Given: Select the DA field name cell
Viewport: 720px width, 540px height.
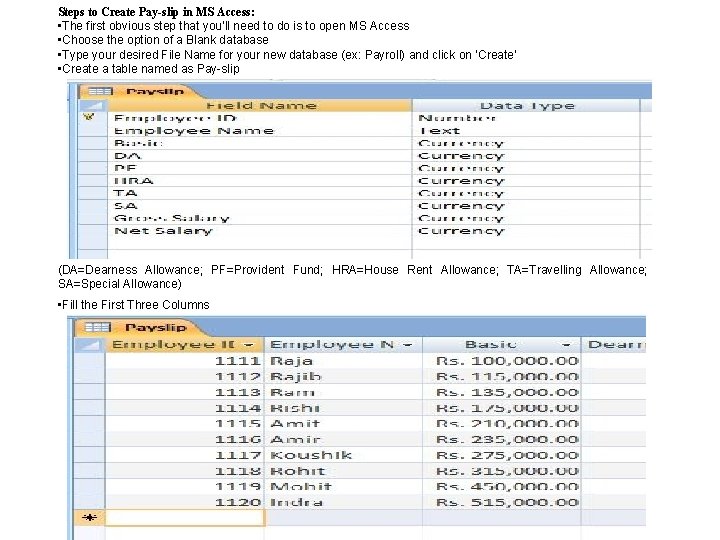Looking at the screenshot, I should click(260, 156).
